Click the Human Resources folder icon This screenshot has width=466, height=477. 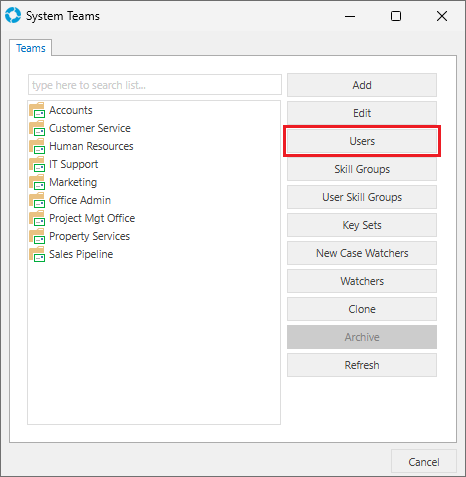37,146
